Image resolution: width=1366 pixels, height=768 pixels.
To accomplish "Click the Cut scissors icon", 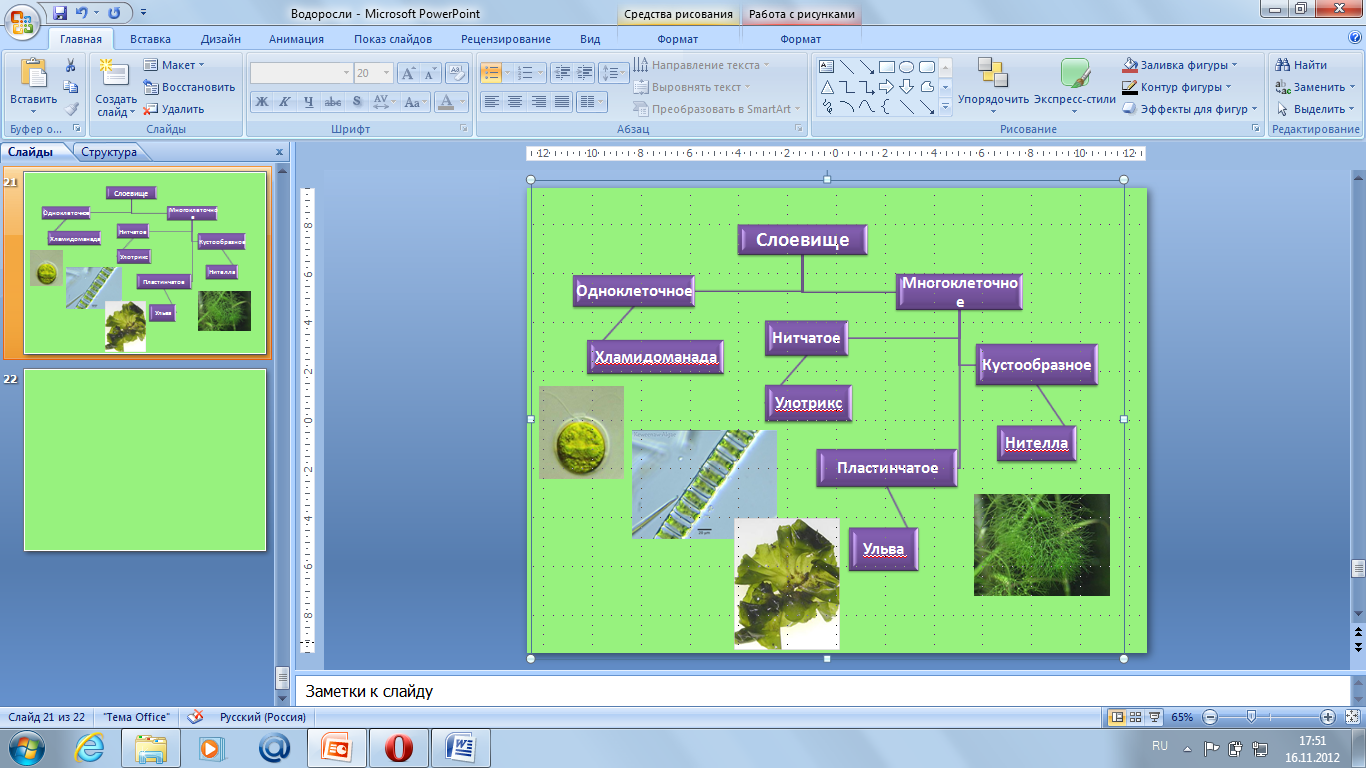I will pyautogui.click(x=71, y=66).
